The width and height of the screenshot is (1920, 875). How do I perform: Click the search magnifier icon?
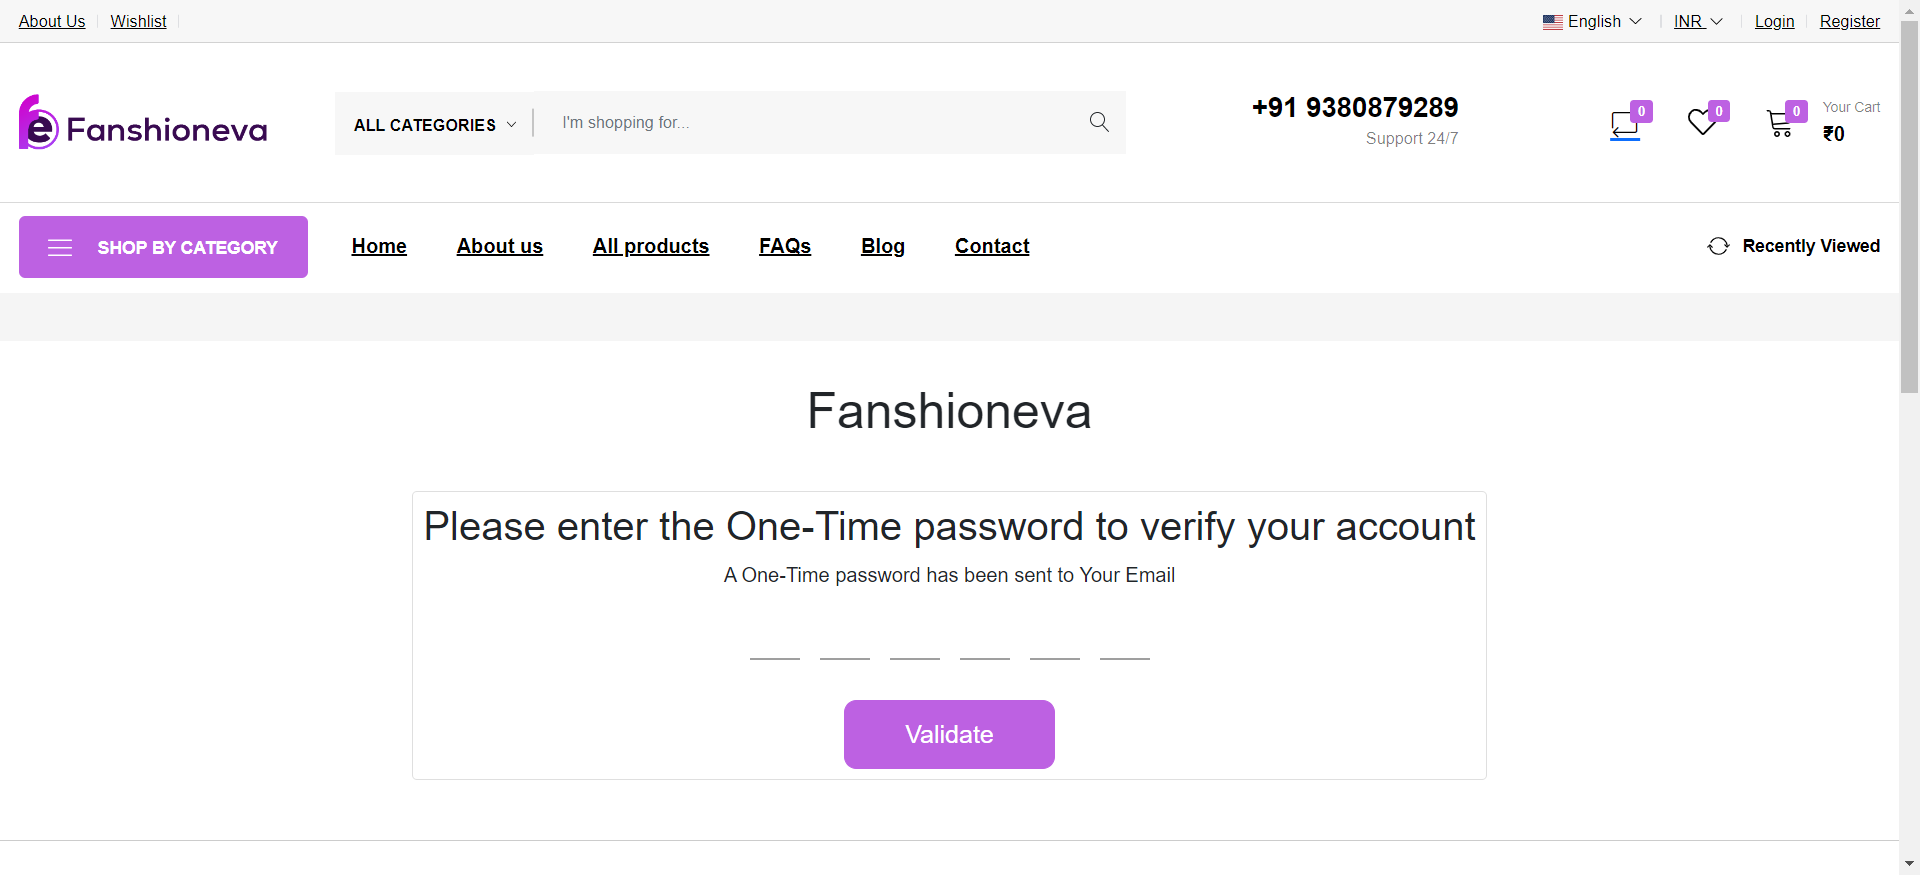(x=1099, y=122)
